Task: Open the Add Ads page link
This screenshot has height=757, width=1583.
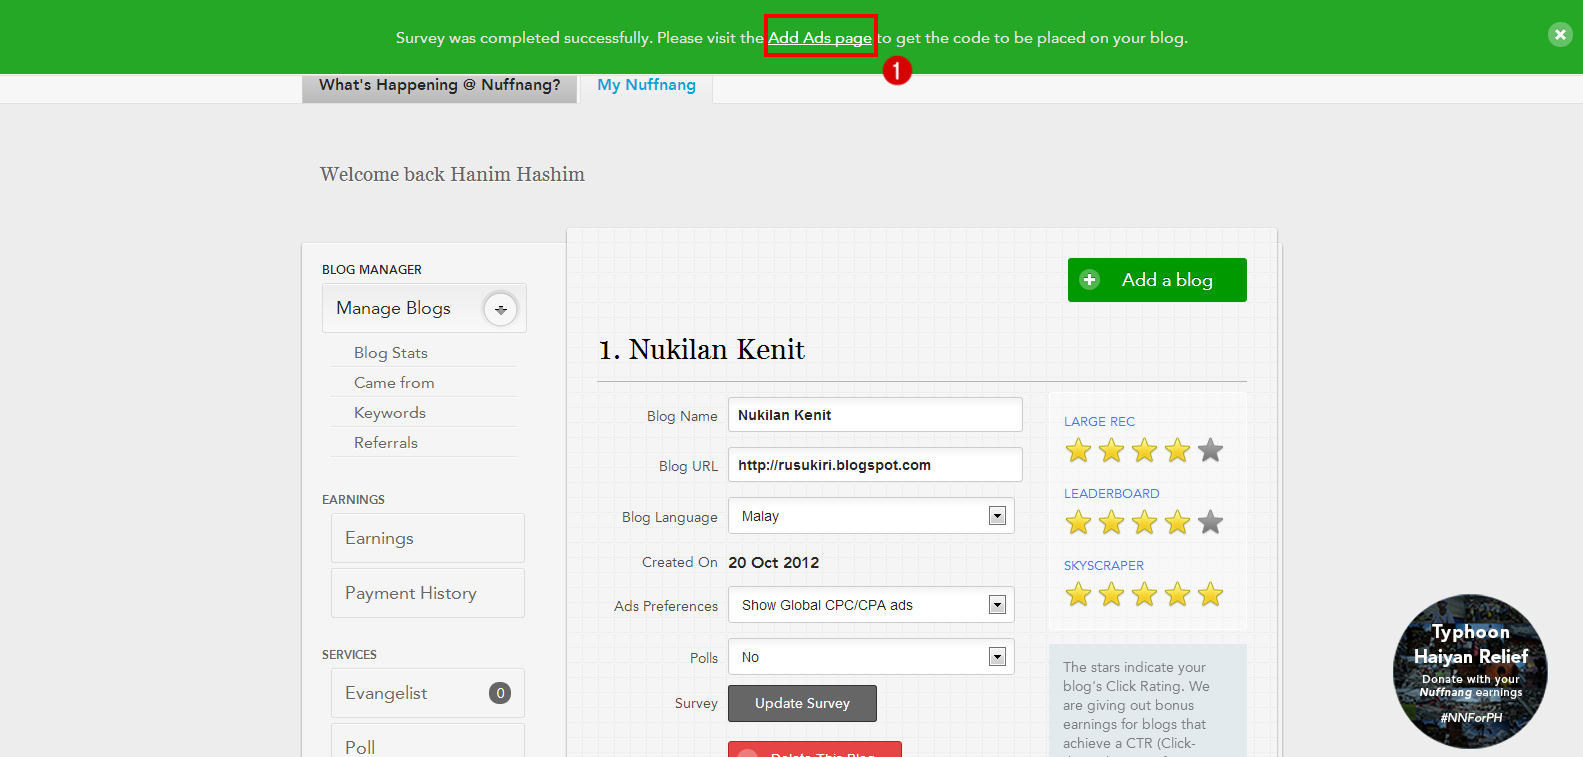Action: click(819, 38)
